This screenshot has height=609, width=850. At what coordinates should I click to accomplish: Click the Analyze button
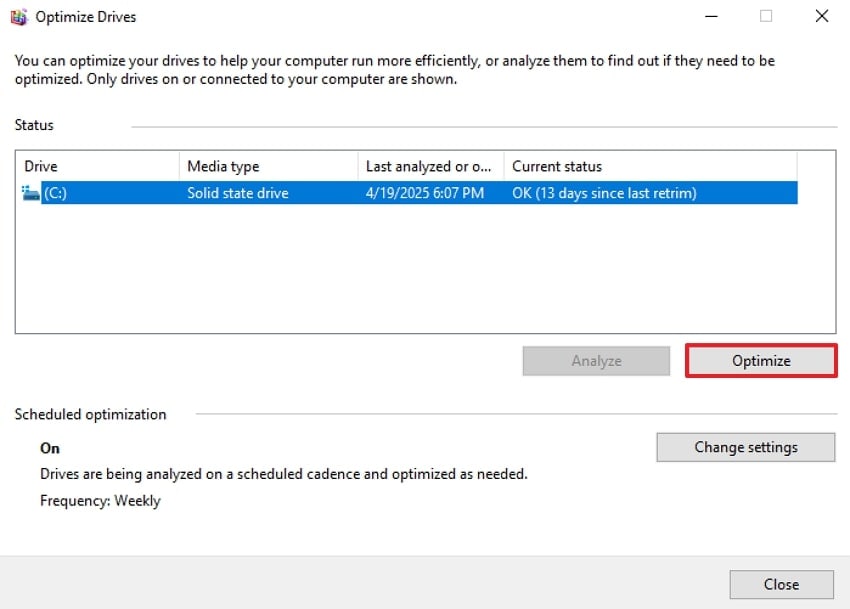coord(595,360)
